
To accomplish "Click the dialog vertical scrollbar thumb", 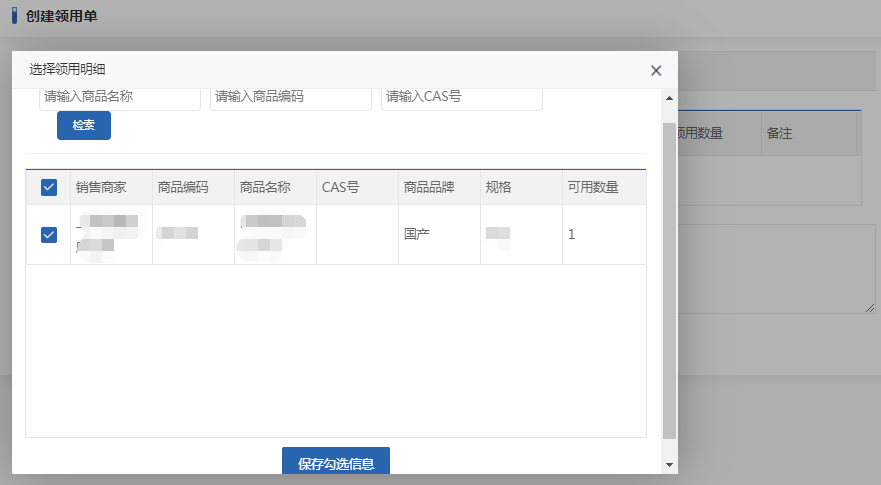I will pyautogui.click(x=669, y=280).
